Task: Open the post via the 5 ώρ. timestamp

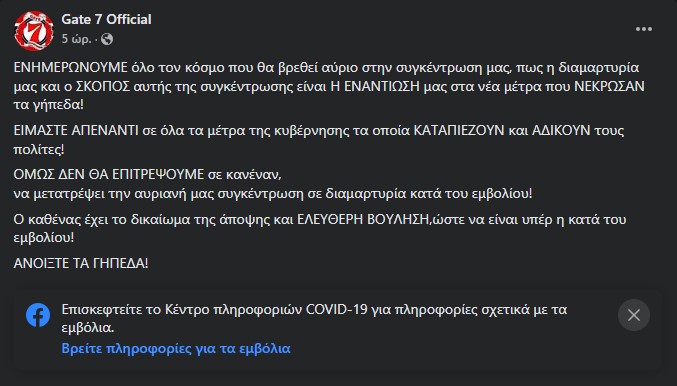Action: point(76,39)
